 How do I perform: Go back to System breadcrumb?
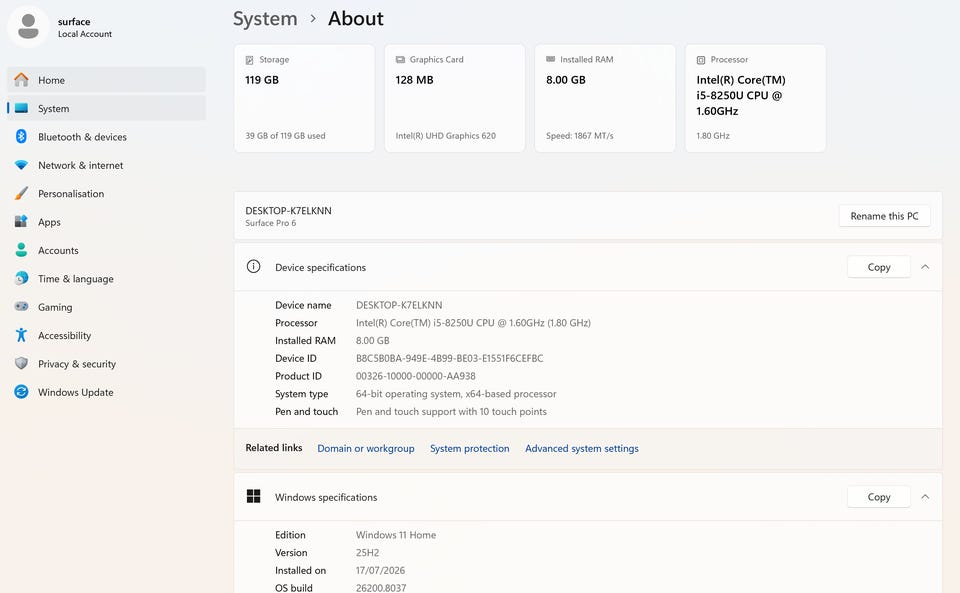click(265, 19)
